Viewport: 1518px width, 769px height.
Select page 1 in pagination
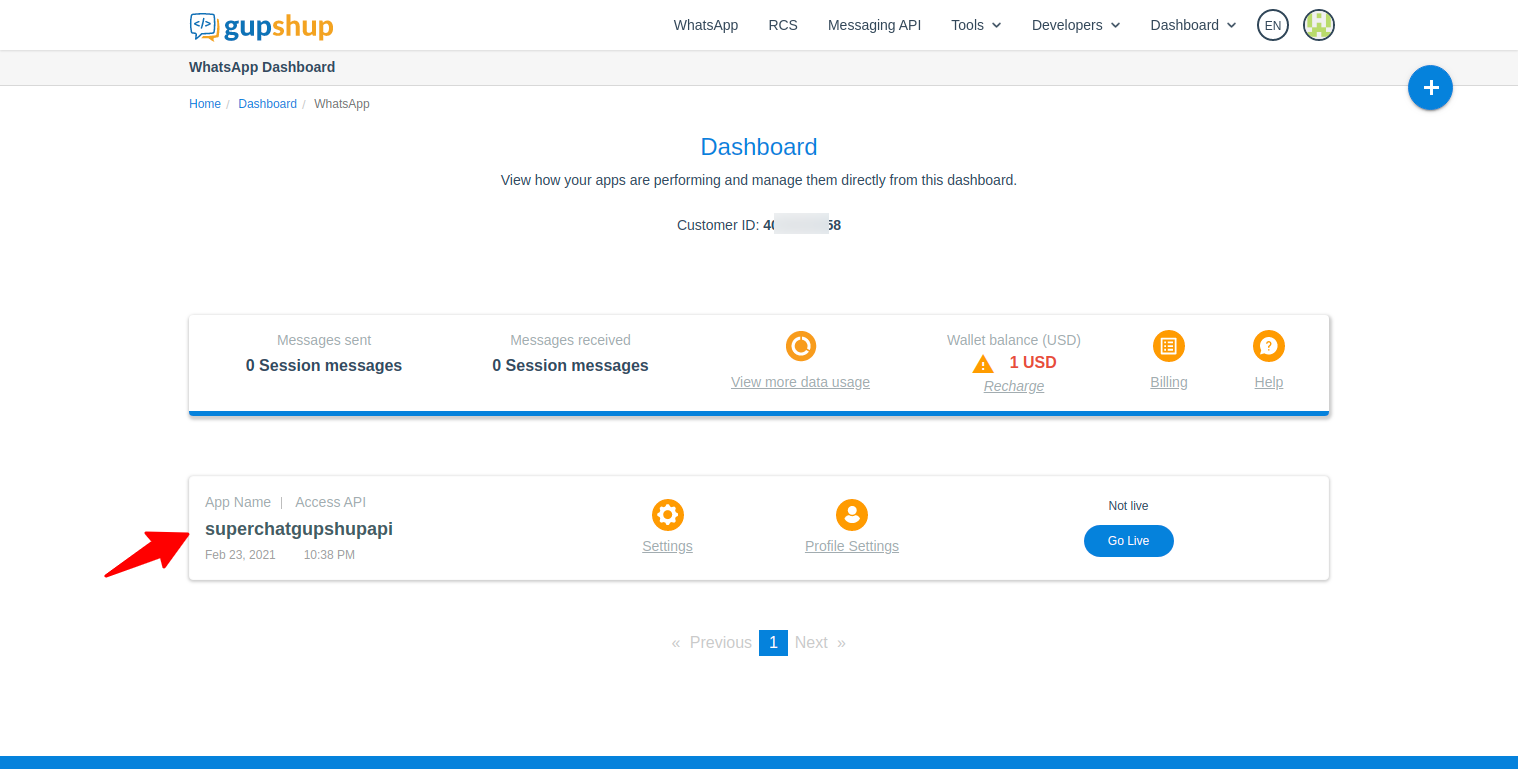tap(773, 642)
